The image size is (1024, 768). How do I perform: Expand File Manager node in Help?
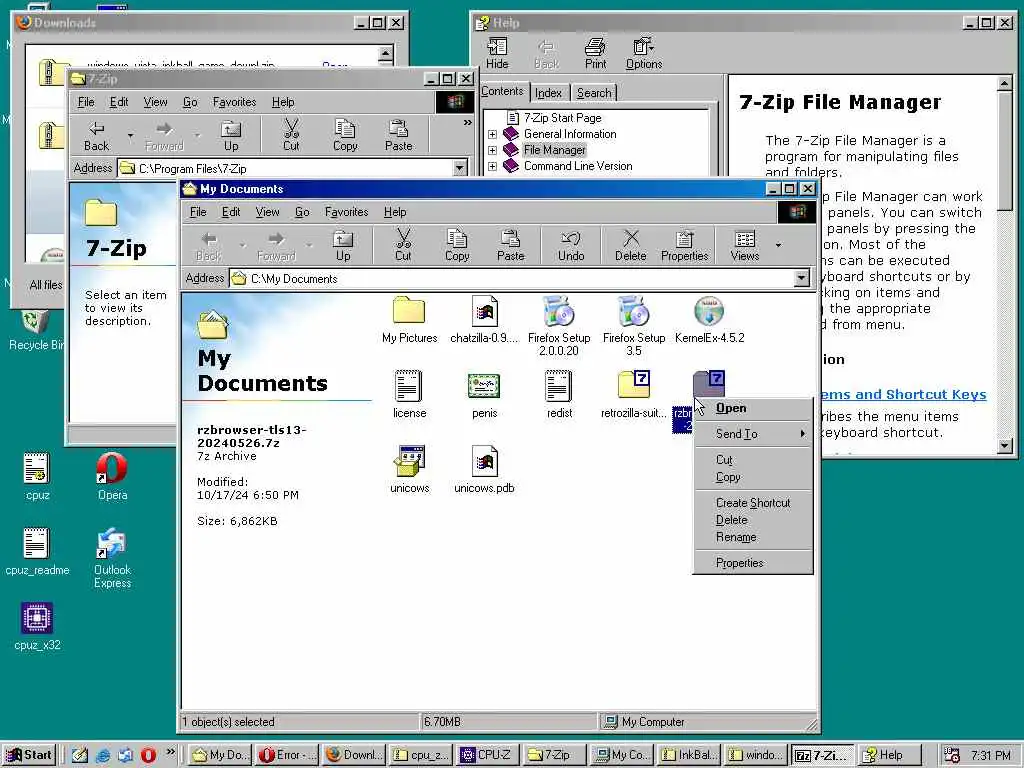pyautogui.click(x=492, y=150)
